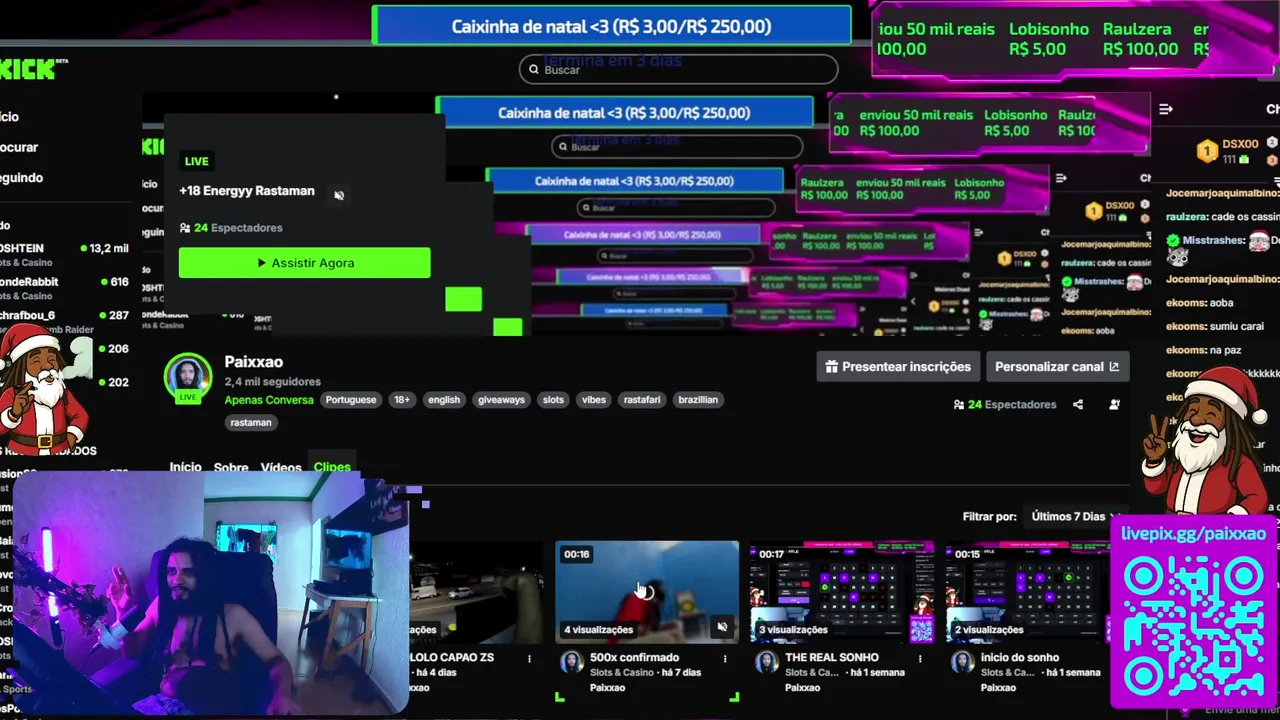Open the Últimos 7 Dias filter dropdown
1280x720 pixels.
point(1074,517)
